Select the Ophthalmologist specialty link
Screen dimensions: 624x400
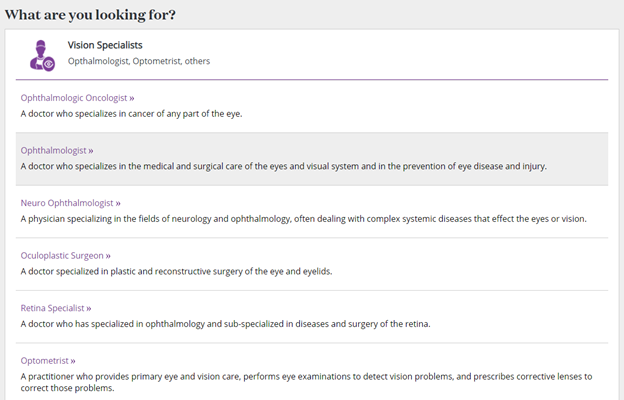click(x=57, y=150)
